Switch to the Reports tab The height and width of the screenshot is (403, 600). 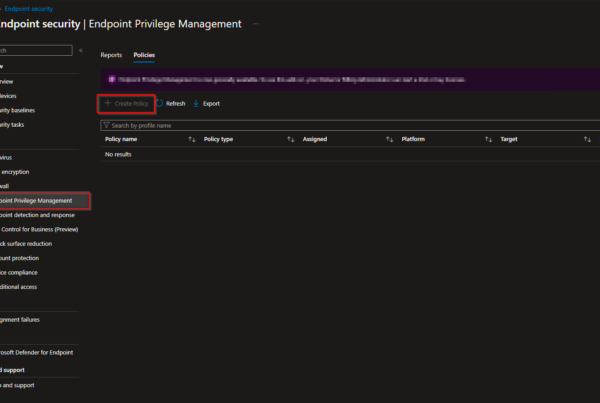point(111,55)
